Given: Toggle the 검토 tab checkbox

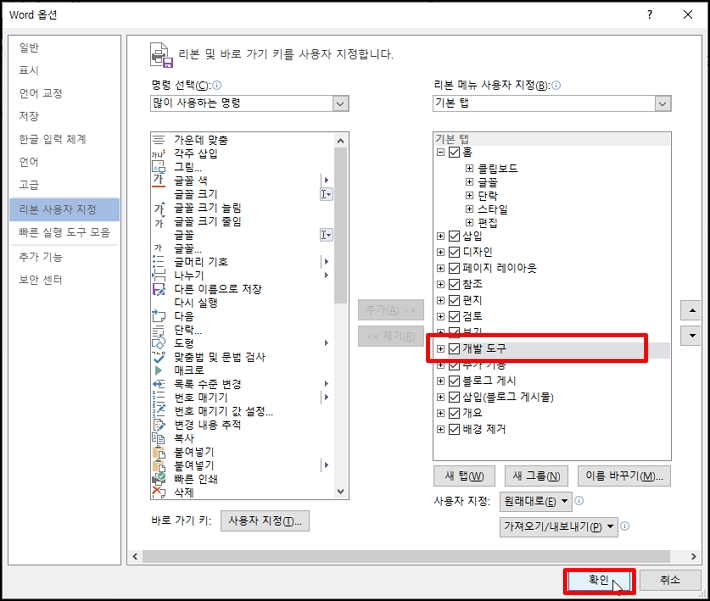Looking at the screenshot, I should pos(454,316).
